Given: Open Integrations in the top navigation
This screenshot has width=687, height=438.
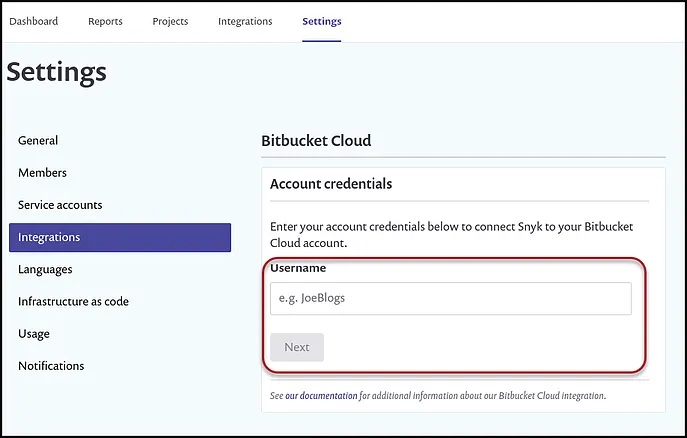Looking at the screenshot, I should 245,21.
